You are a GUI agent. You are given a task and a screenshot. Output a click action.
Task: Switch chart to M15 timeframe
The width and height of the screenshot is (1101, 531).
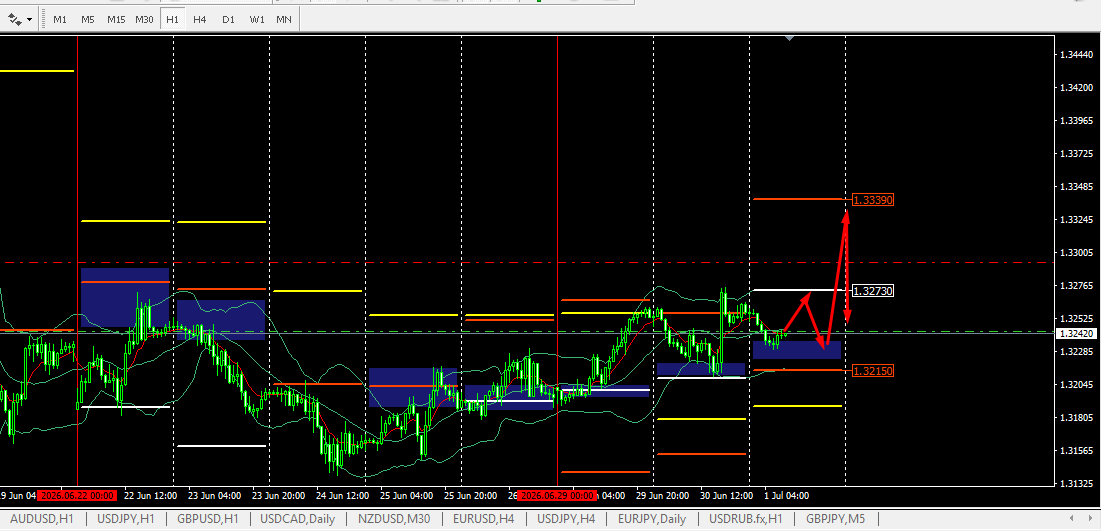tap(116, 19)
